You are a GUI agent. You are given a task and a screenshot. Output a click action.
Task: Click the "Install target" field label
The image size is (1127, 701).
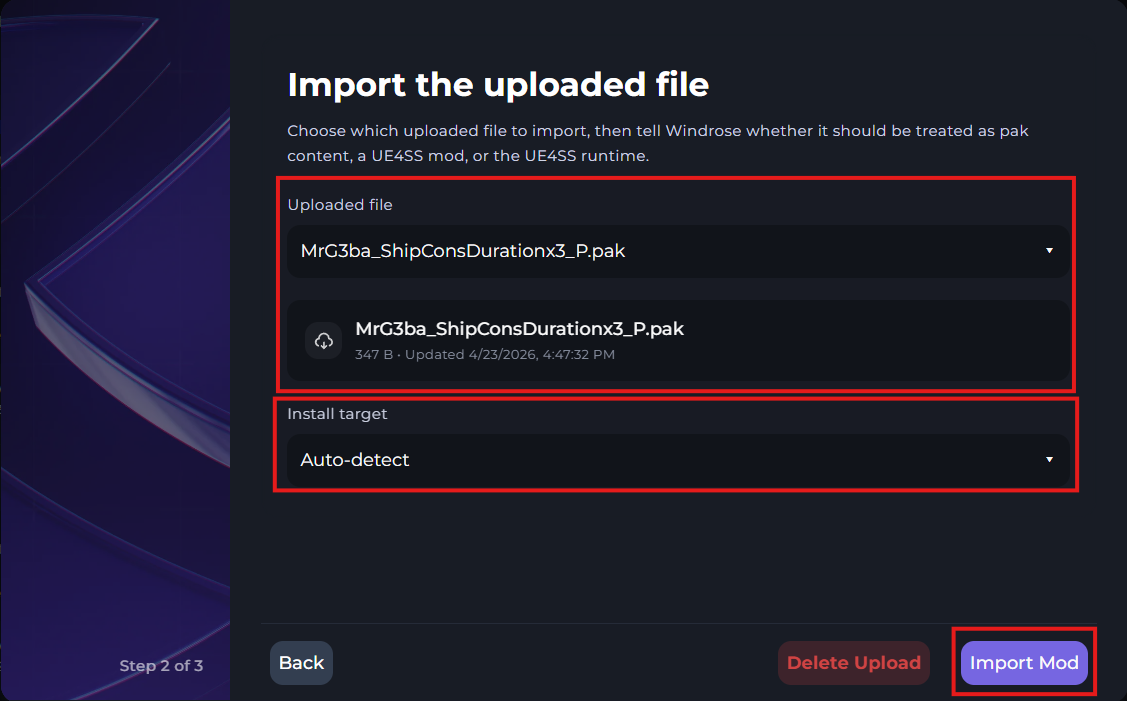[x=337, y=413]
